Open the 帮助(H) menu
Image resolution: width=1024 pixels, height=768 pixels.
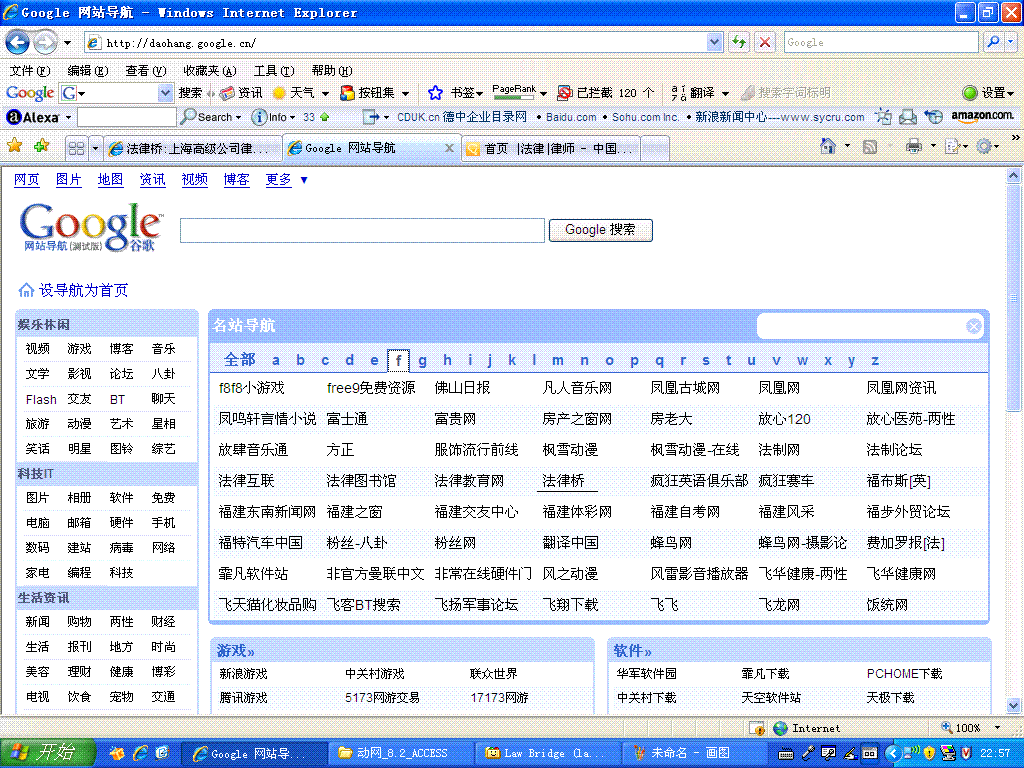click(332, 71)
